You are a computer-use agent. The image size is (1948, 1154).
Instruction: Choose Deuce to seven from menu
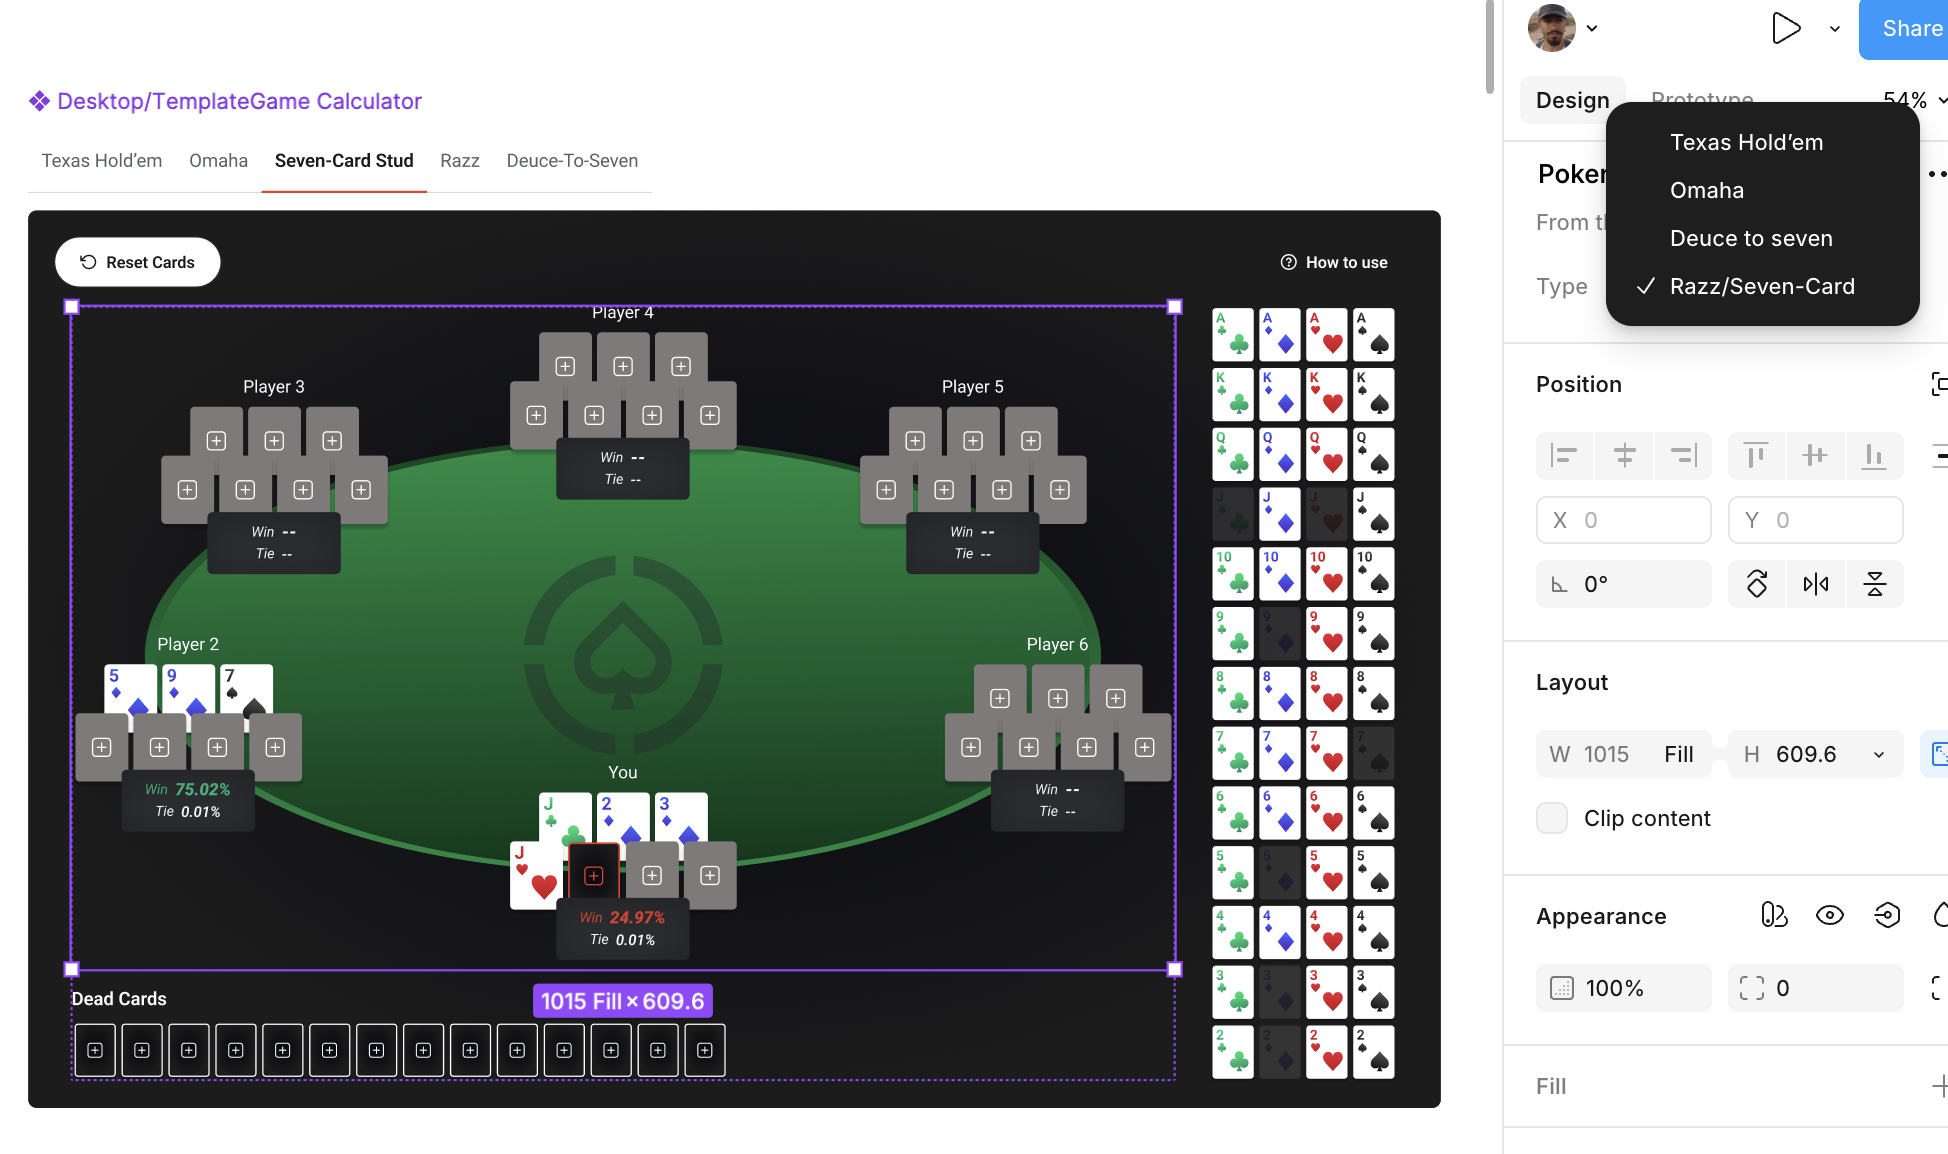coord(1751,238)
